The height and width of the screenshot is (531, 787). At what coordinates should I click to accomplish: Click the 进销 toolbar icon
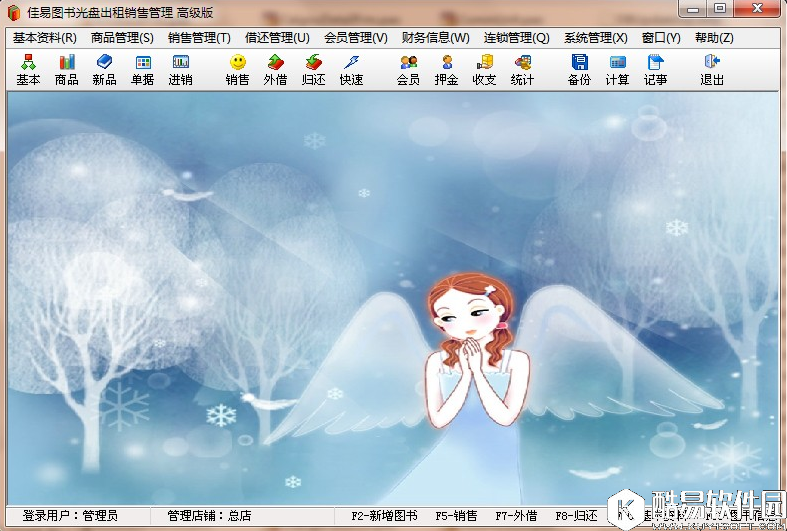click(181, 69)
